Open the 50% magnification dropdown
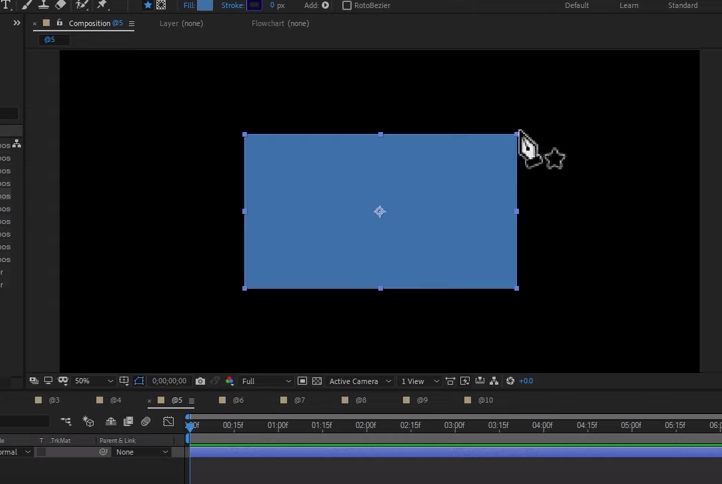 click(93, 381)
